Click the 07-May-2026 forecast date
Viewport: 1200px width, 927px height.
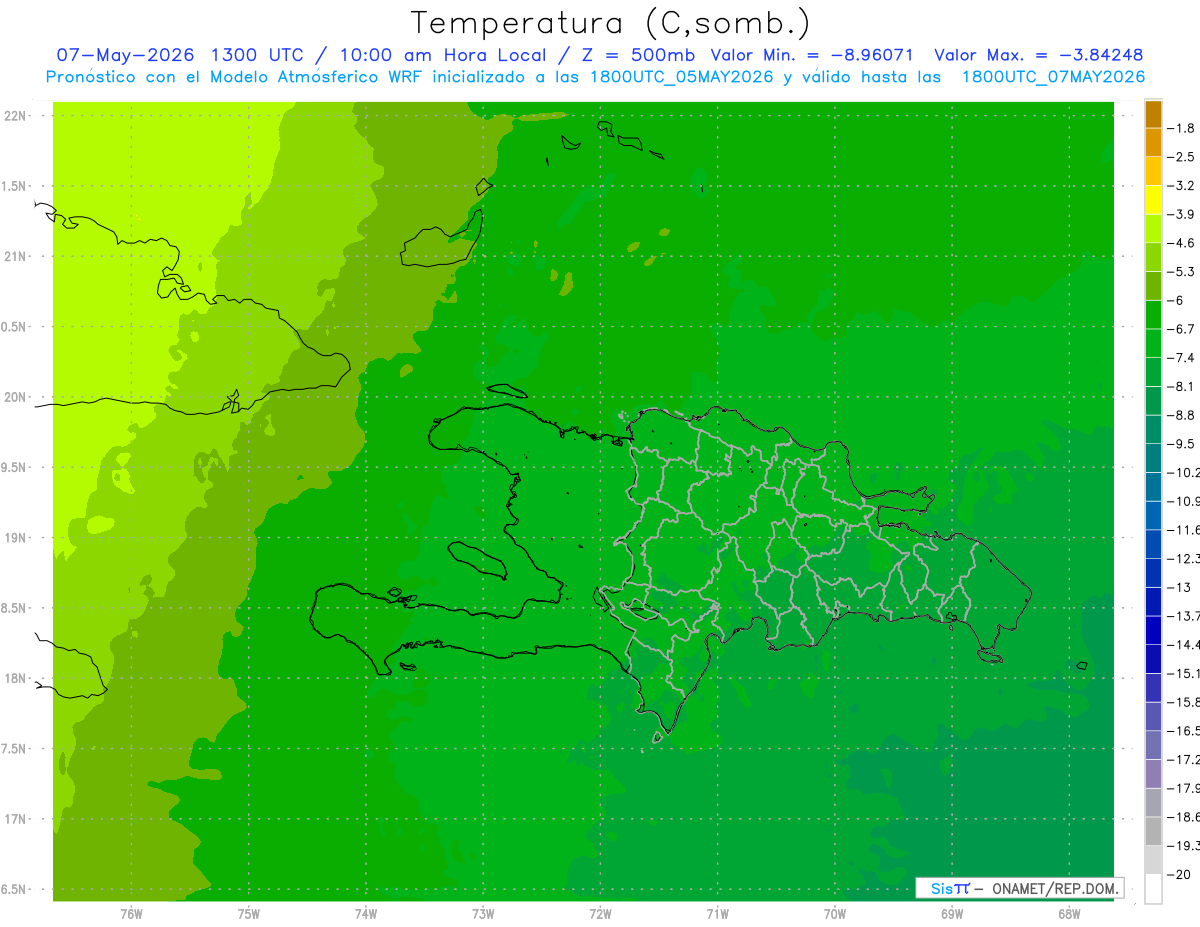tap(120, 55)
